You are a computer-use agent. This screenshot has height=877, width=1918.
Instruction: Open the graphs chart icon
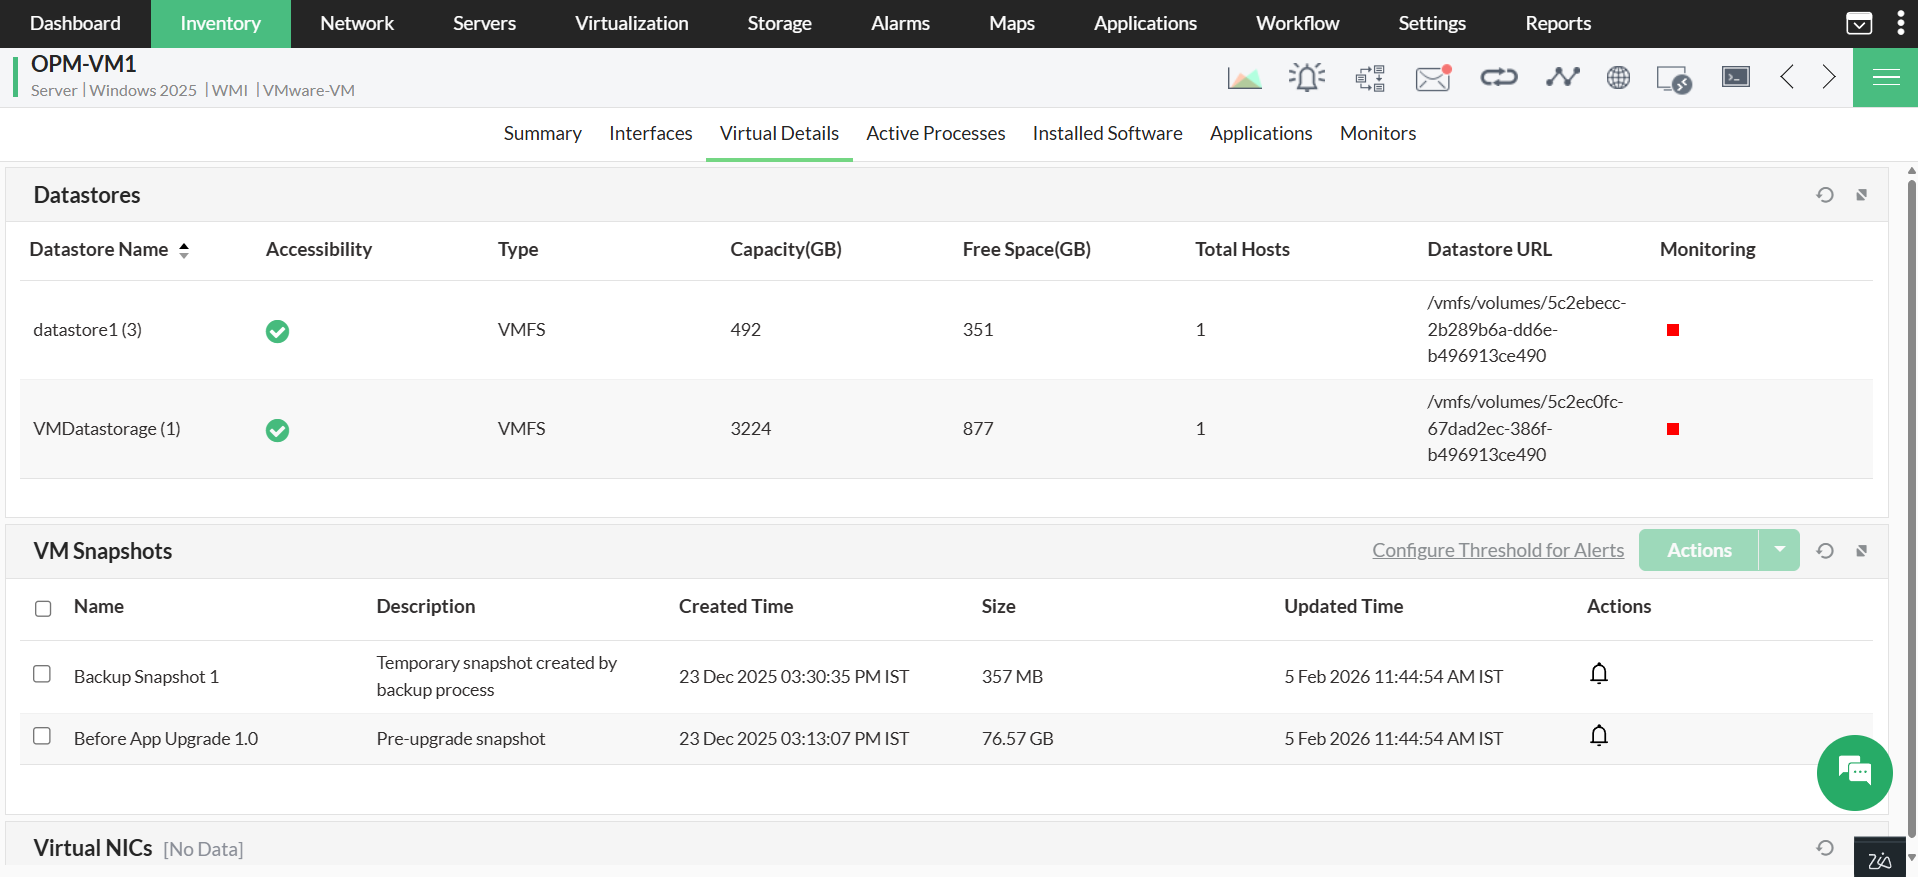click(1244, 78)
